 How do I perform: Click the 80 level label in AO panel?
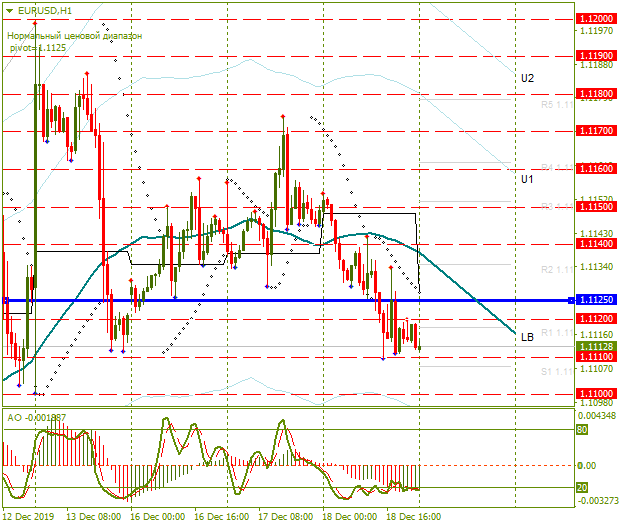coord(582,430)
